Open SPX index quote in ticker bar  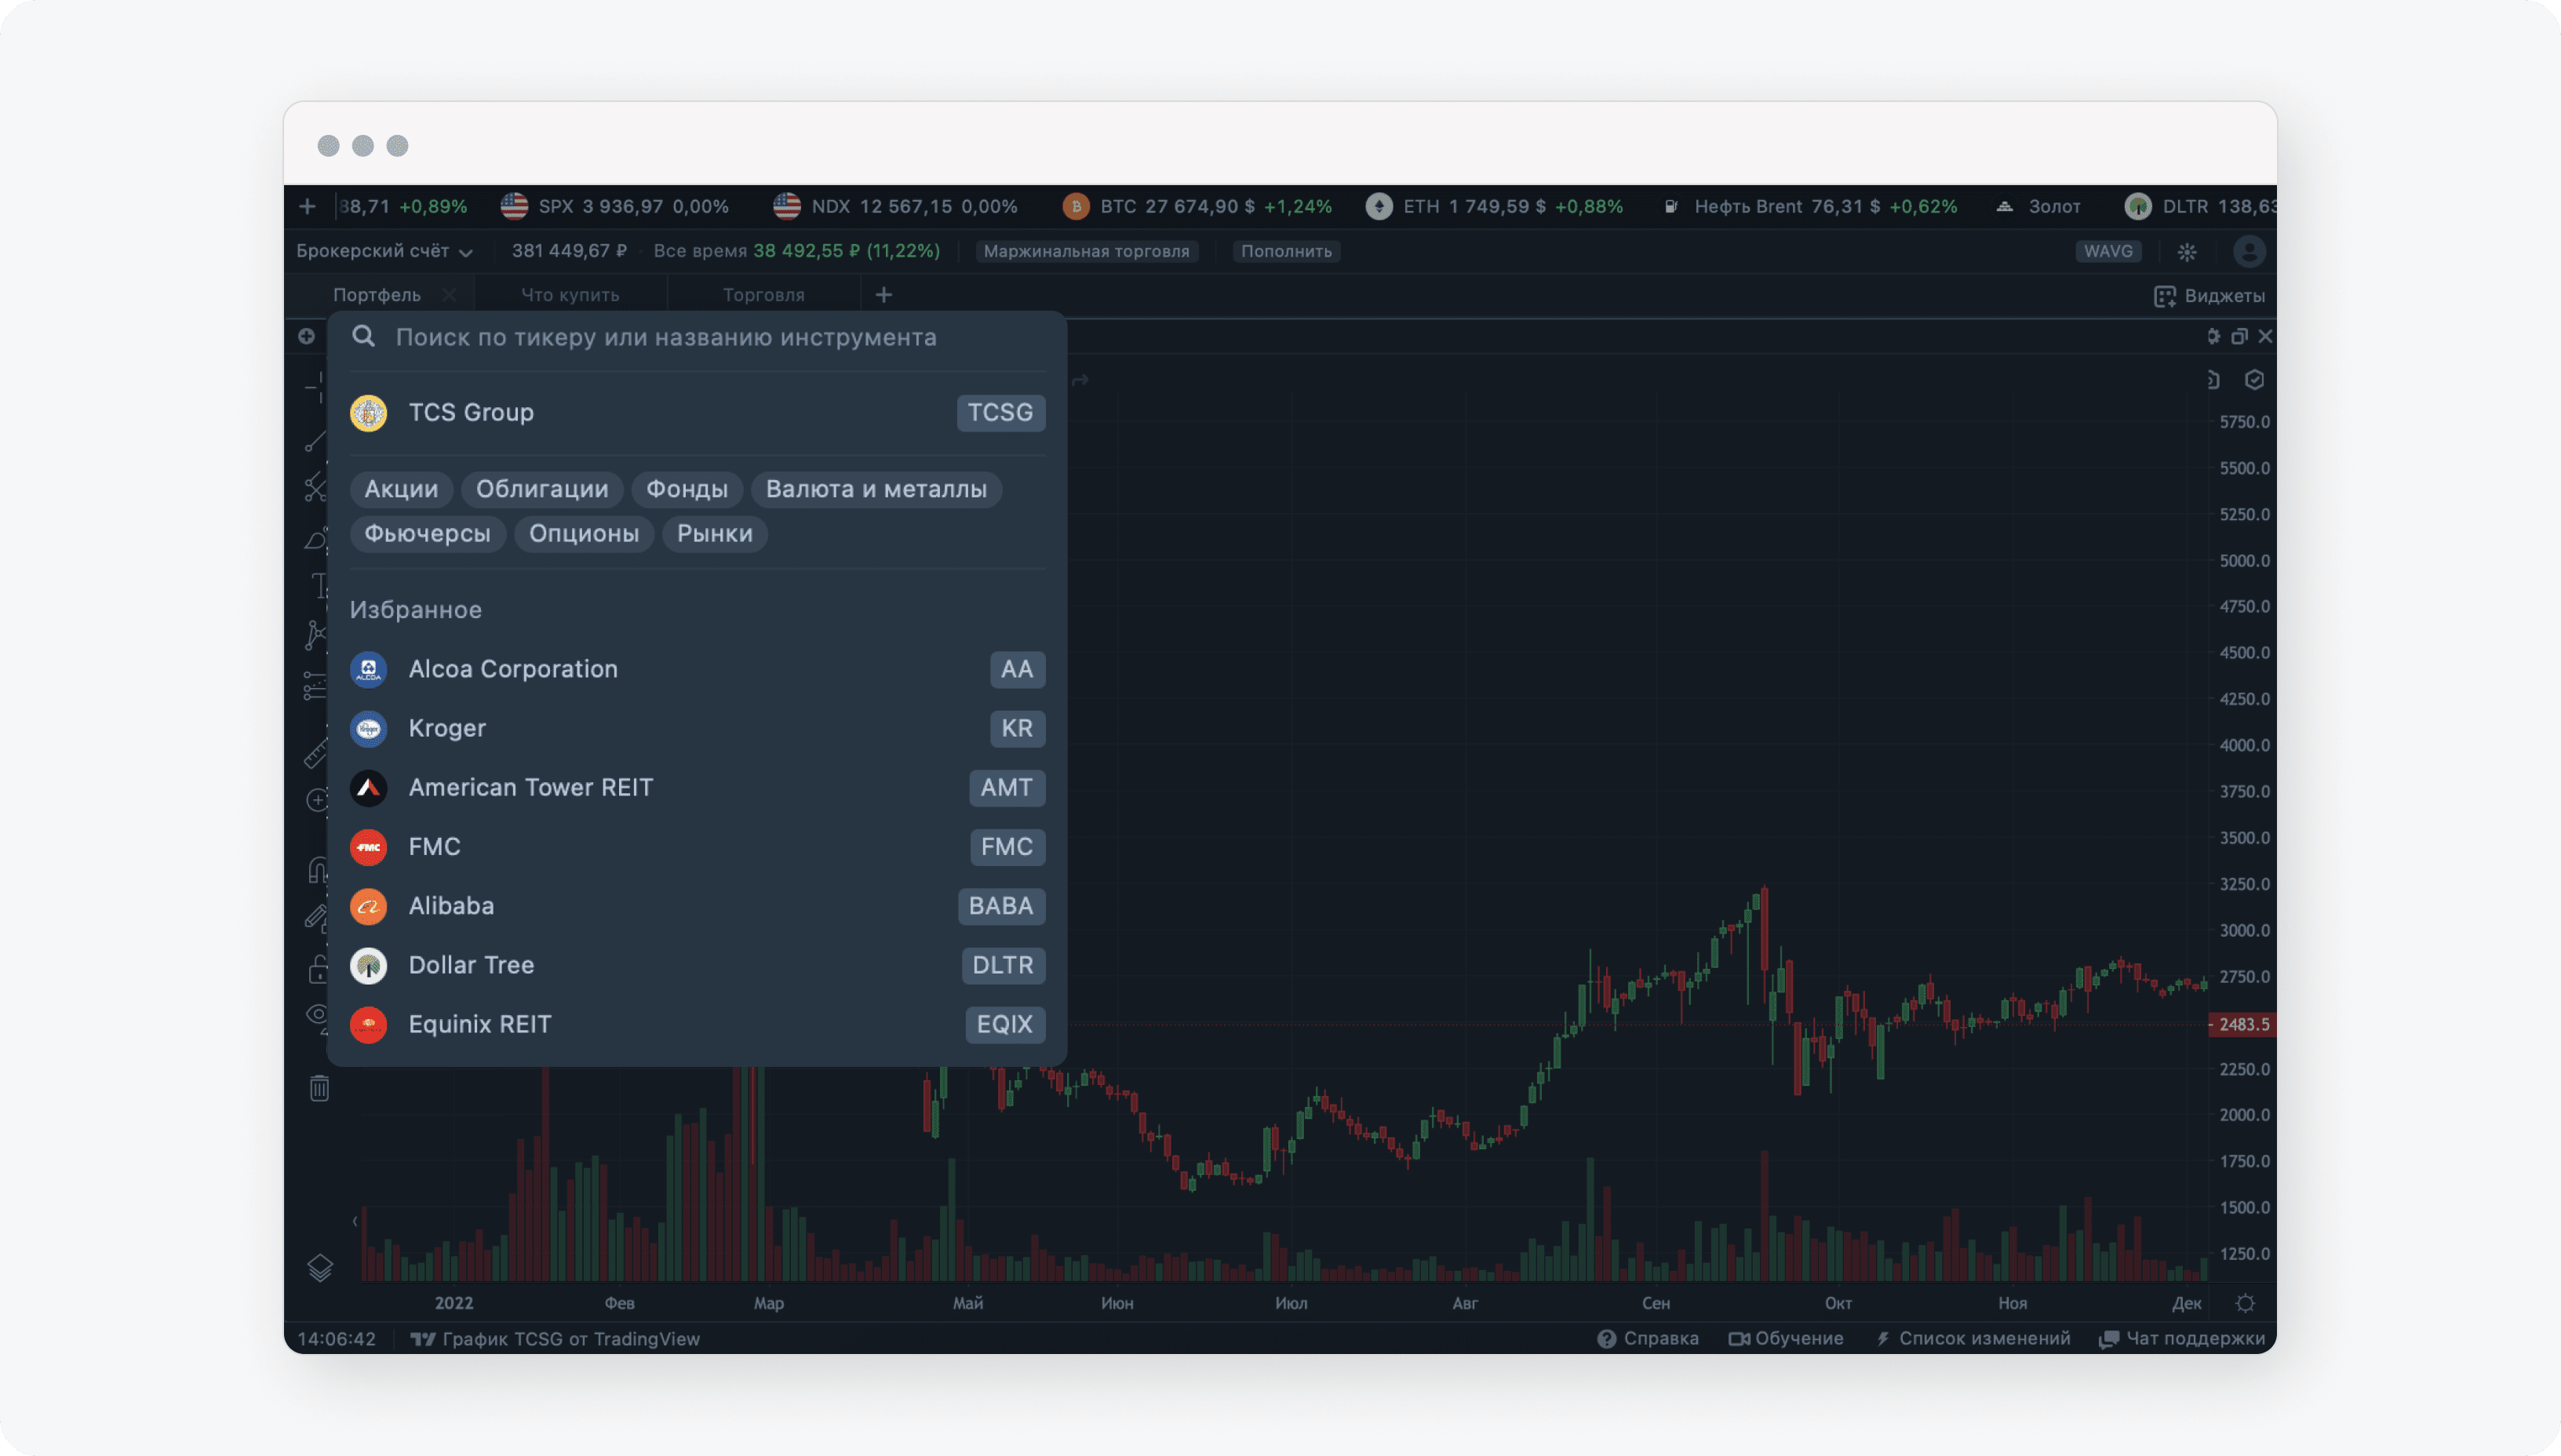point(614,206)
